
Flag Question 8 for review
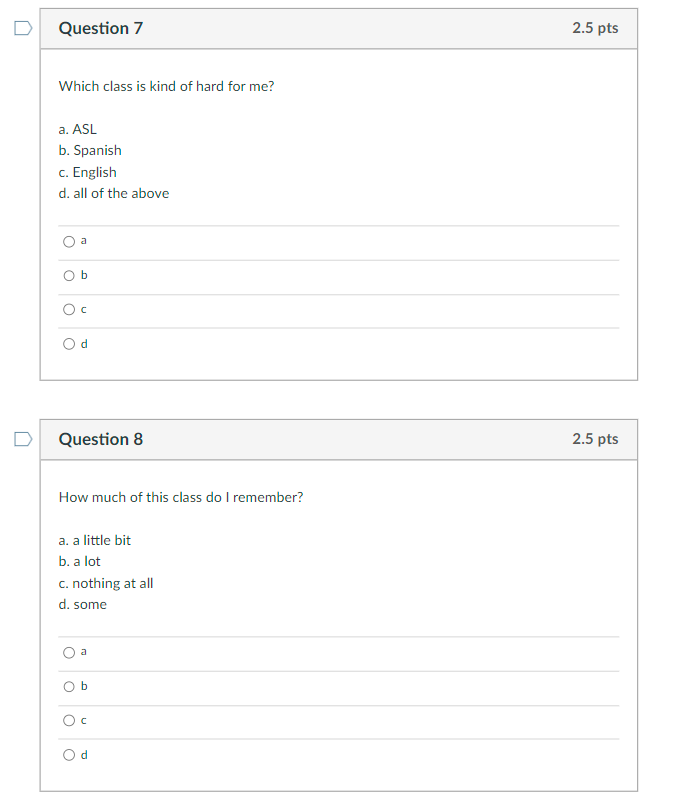22,439
